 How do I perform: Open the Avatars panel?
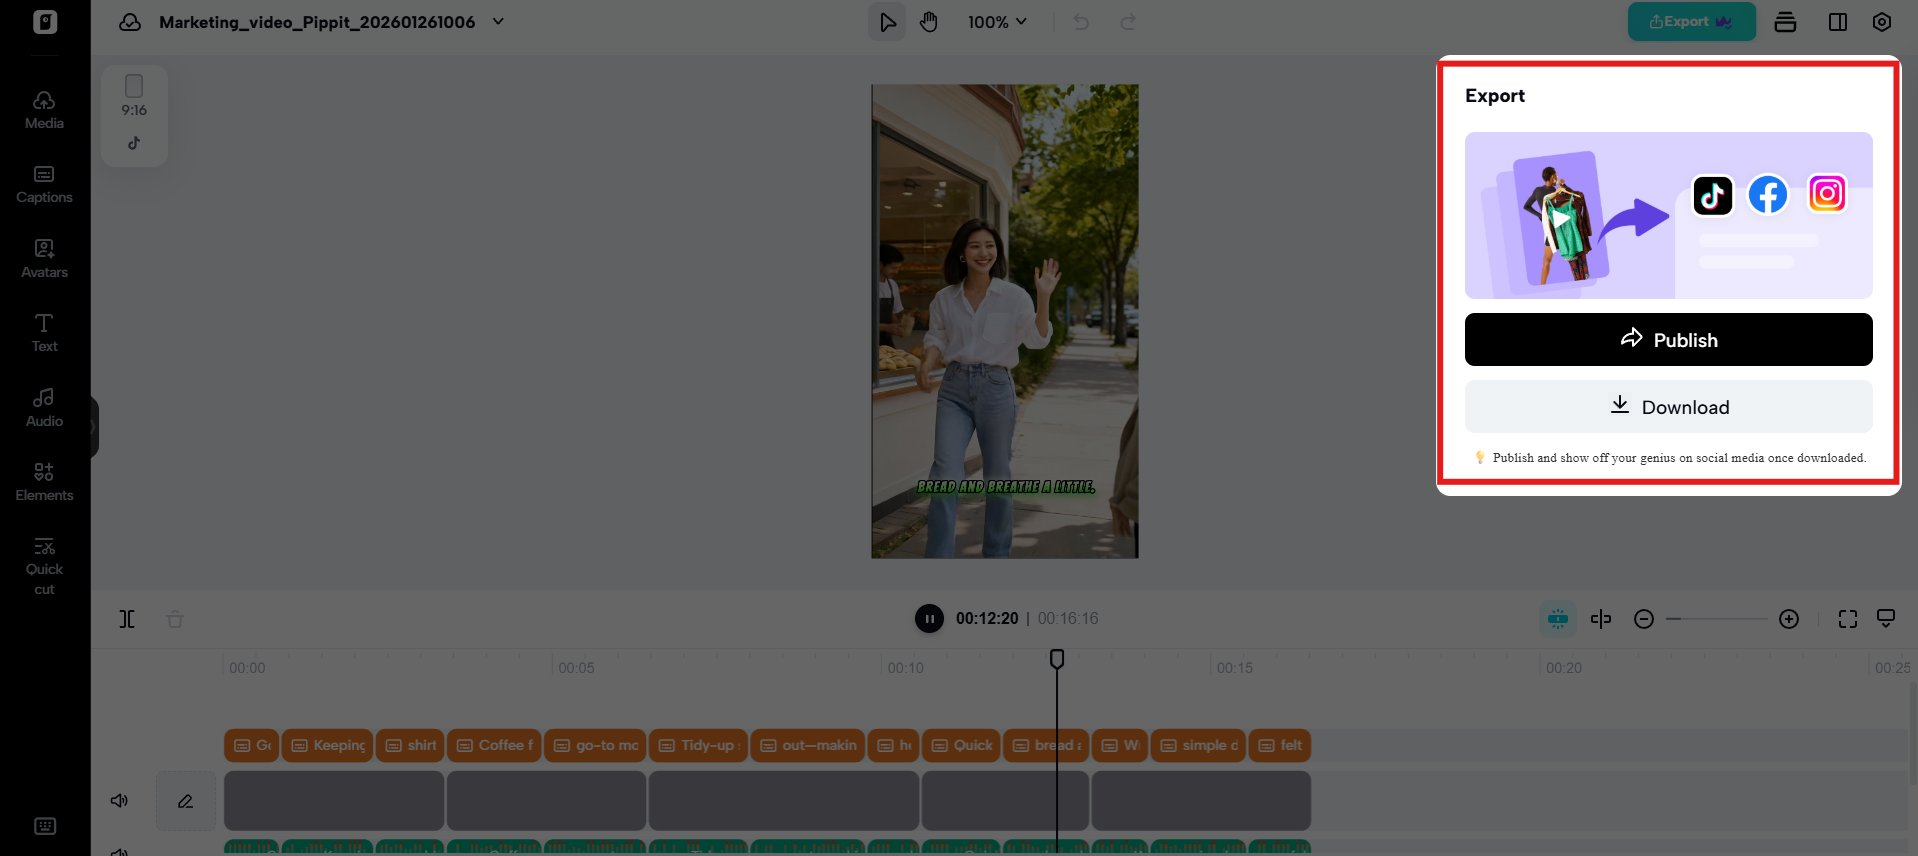[44, 259]
